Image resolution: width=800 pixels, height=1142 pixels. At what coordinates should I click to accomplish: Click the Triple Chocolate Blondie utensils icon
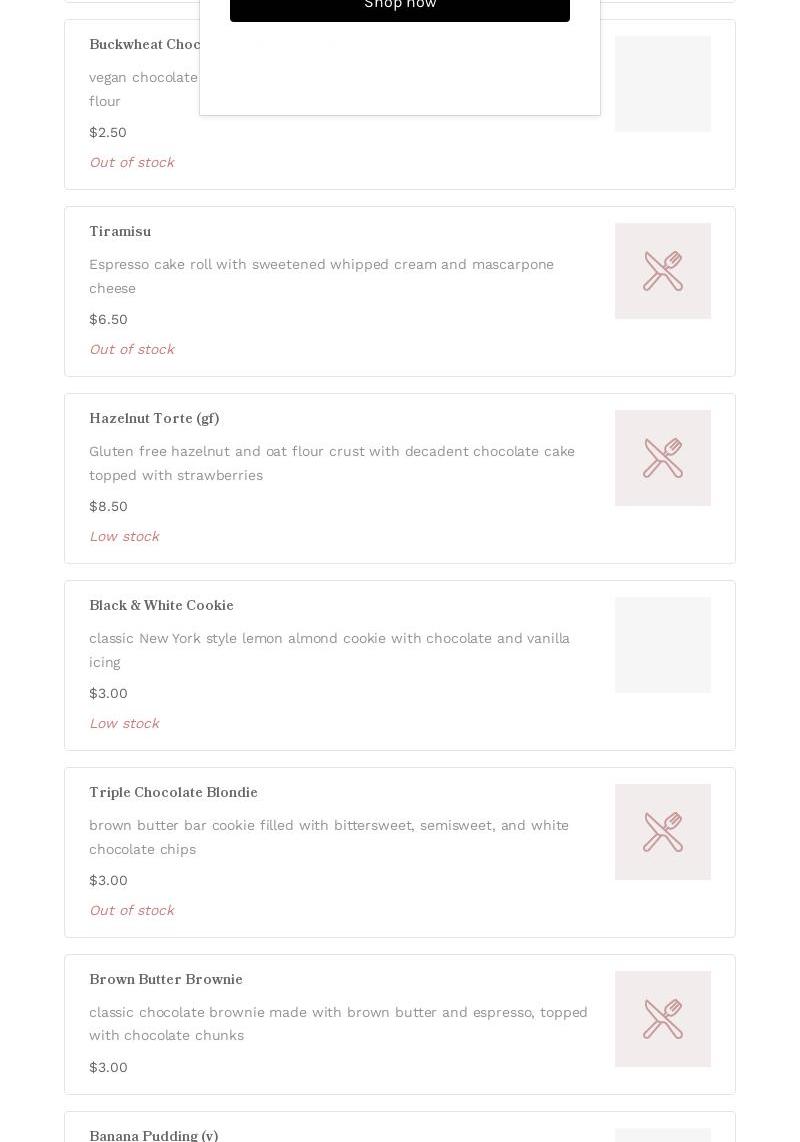click(x=663, y=832)
